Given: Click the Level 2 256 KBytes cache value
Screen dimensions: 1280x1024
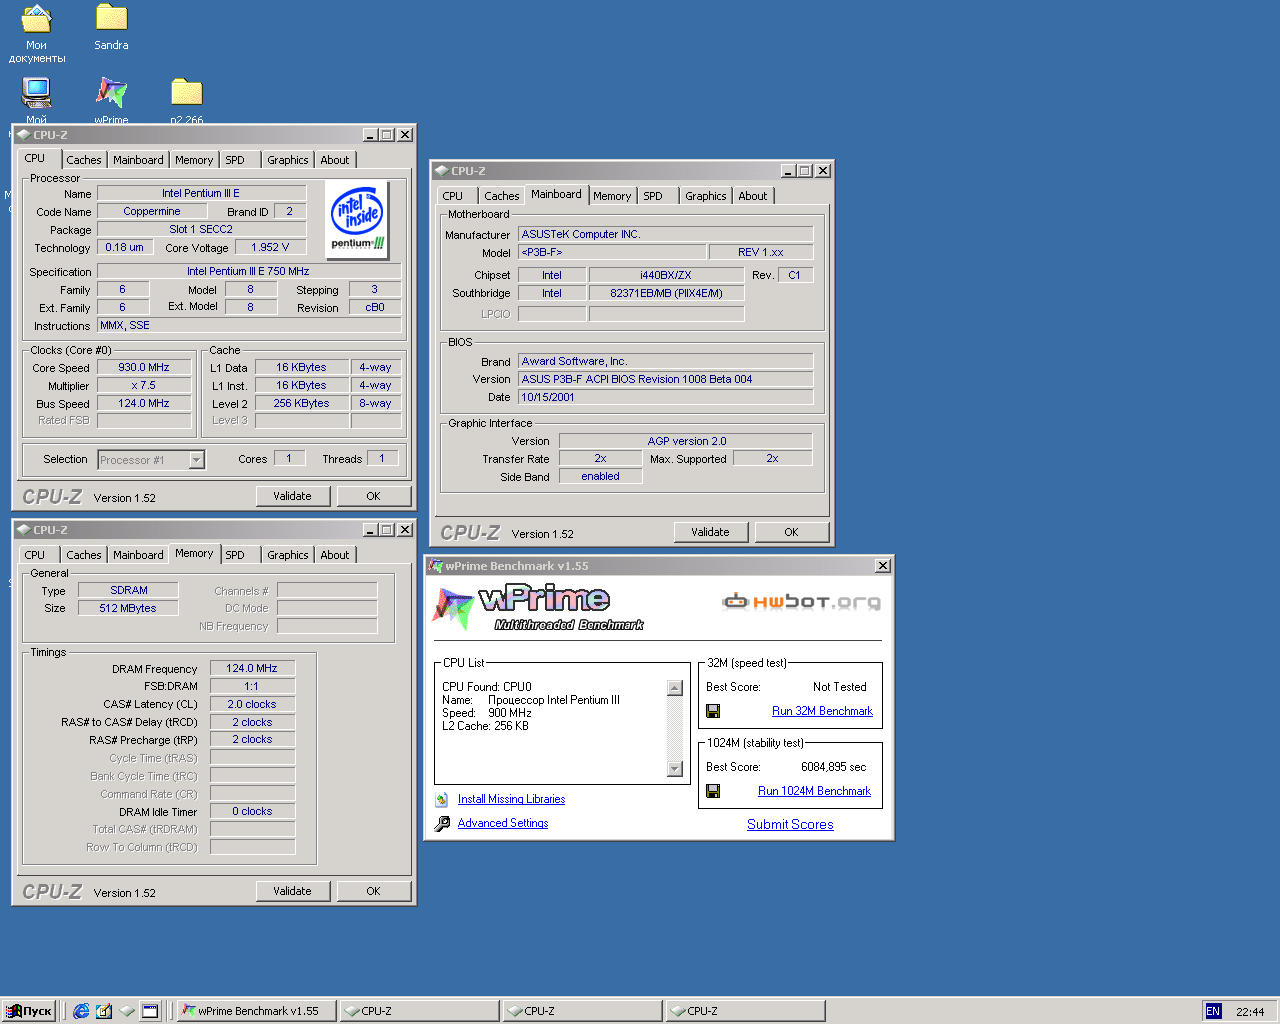Looking at the screenshot, I should click(302, 403).
